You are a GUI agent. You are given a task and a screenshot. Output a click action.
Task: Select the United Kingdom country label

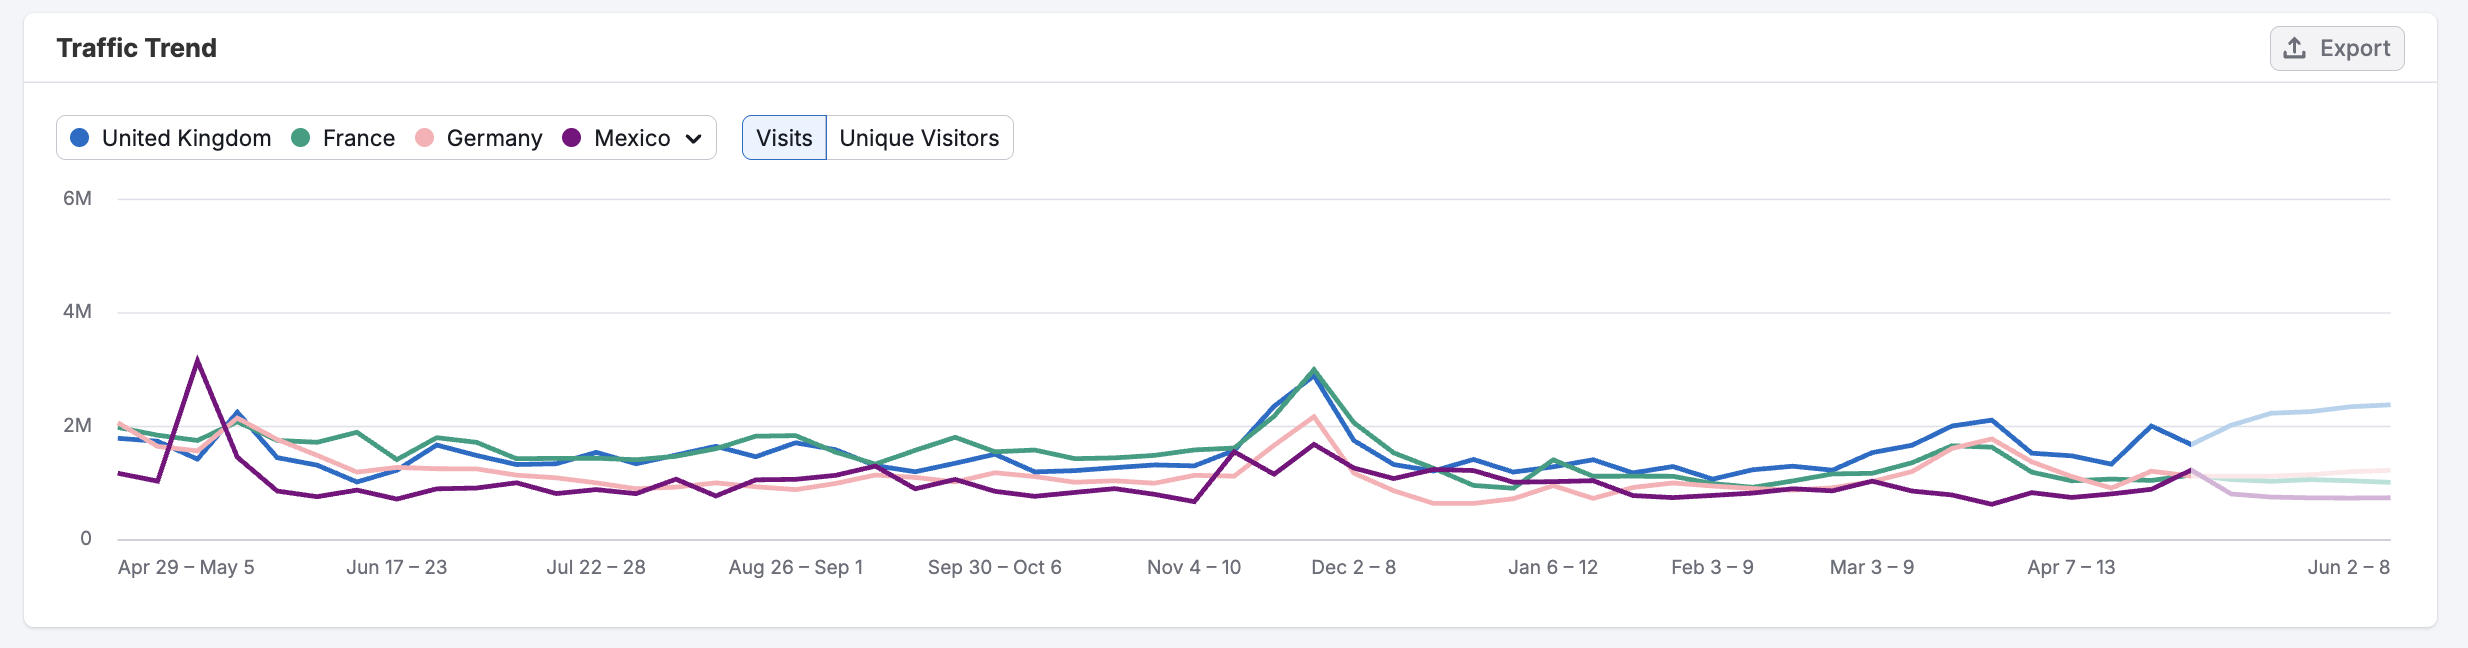(186, 138)
